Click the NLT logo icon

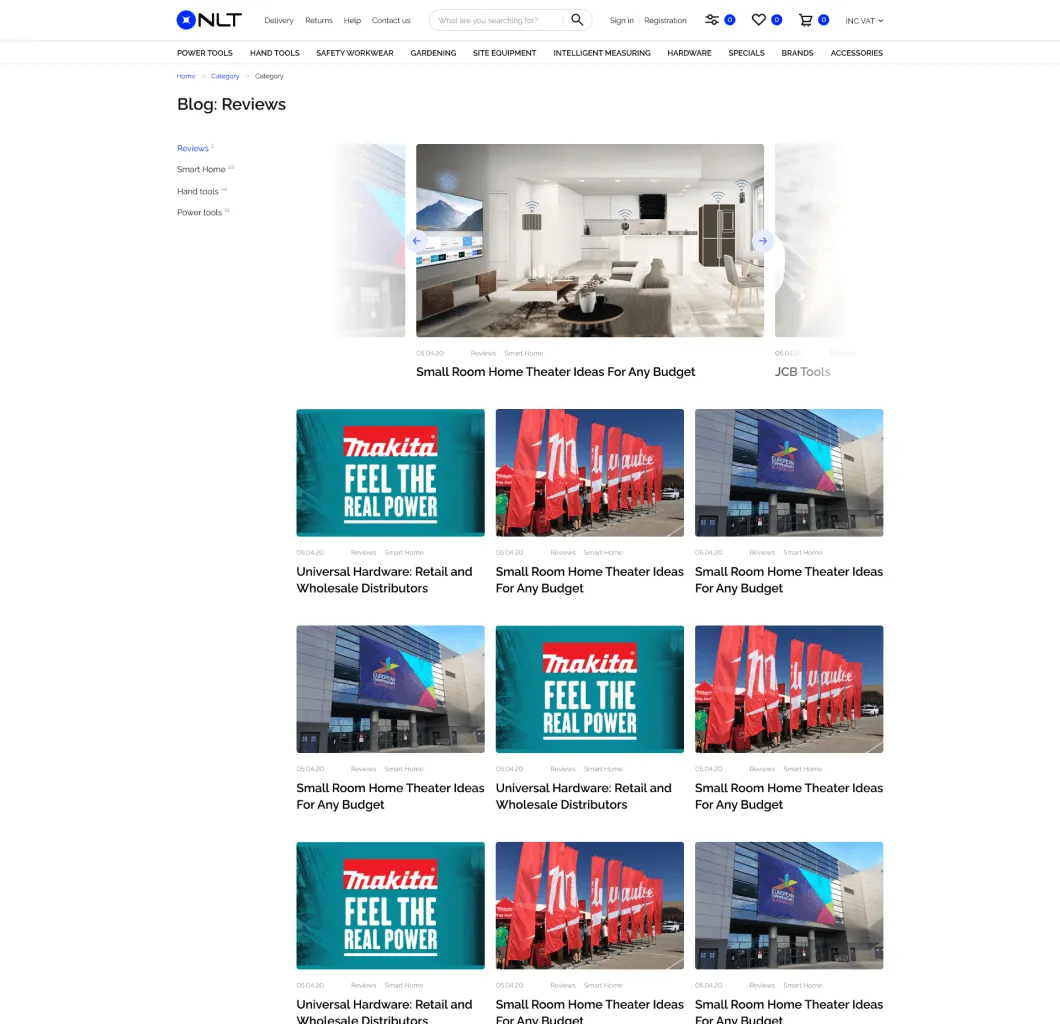pos(186,20)
